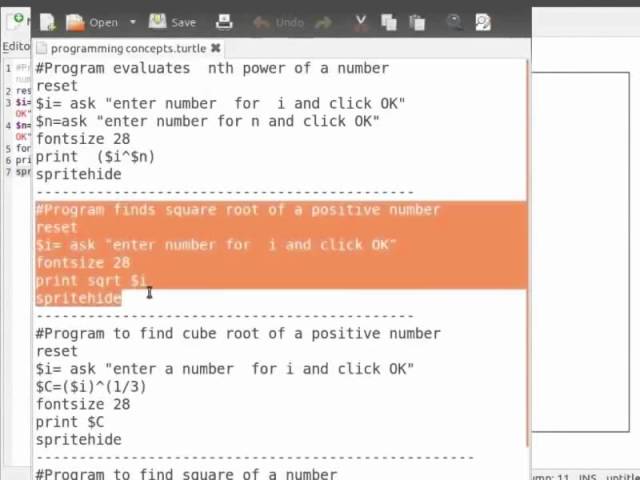The image size is (640, 480).
Task: Click the comment '#Program evaluates nth power of a number'
Action: pos(212,68)
